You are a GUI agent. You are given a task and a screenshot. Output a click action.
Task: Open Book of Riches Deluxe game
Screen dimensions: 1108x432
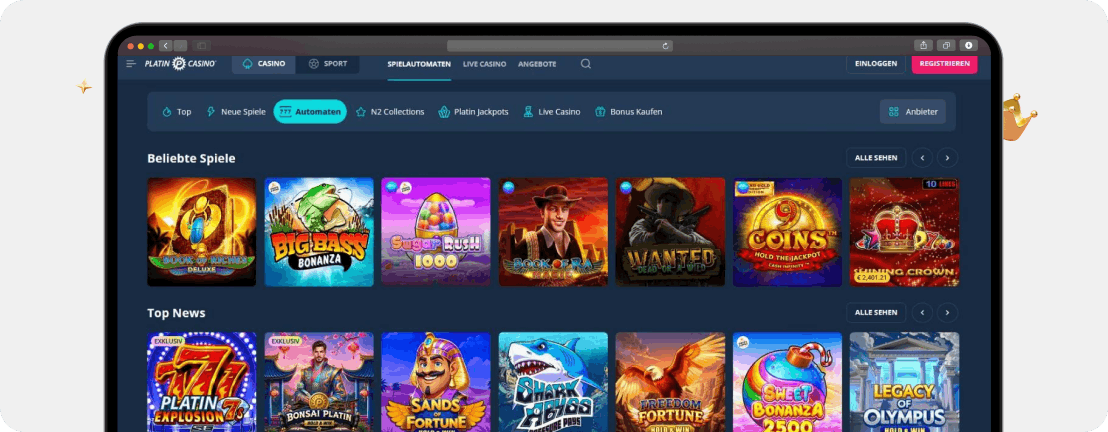pos(202,232)
